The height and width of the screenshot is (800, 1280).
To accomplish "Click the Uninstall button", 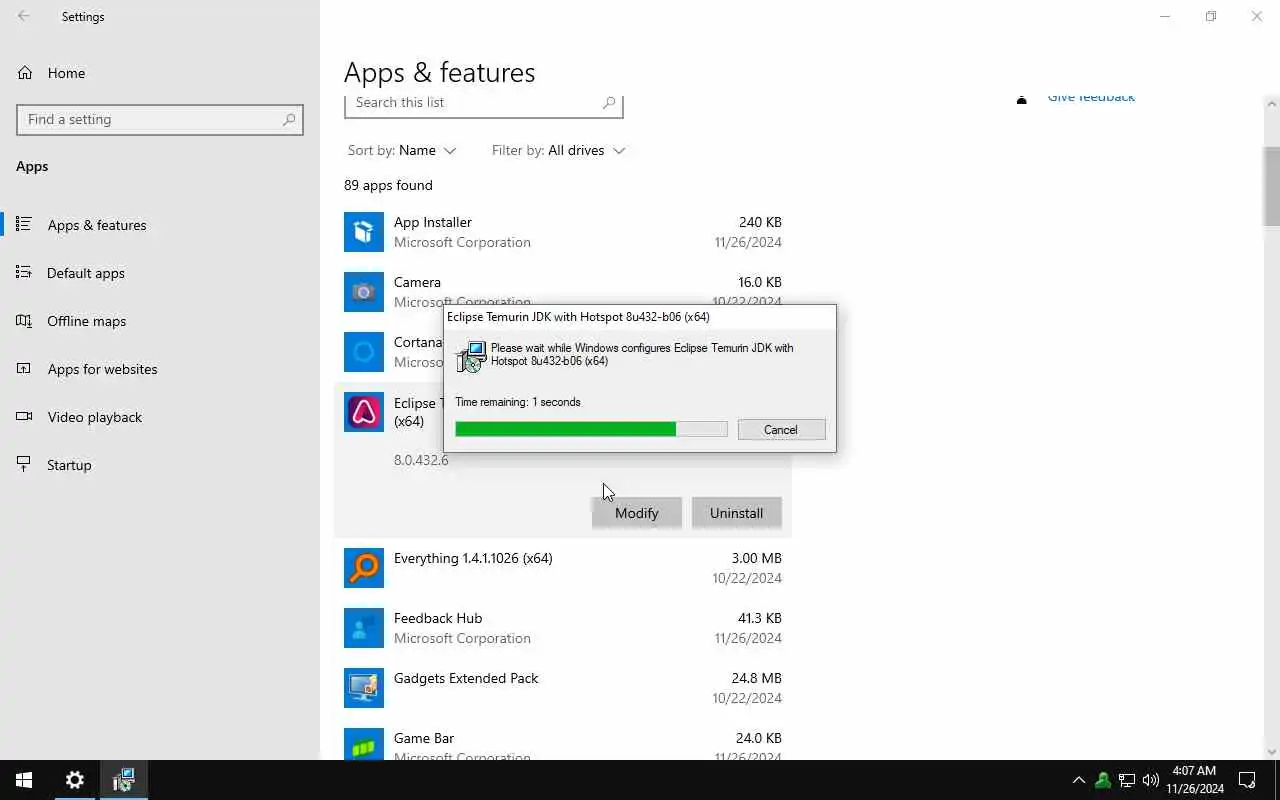I will pos(737,513).
